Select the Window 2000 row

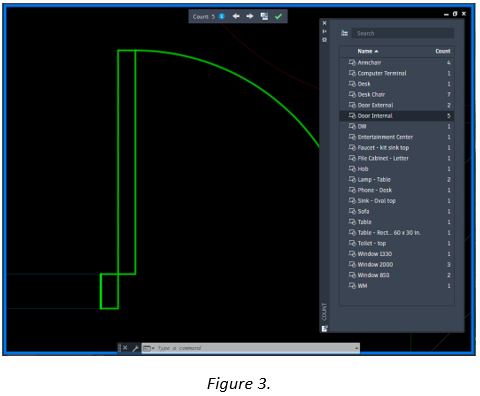pyautogui.click(x=397, y=264)
